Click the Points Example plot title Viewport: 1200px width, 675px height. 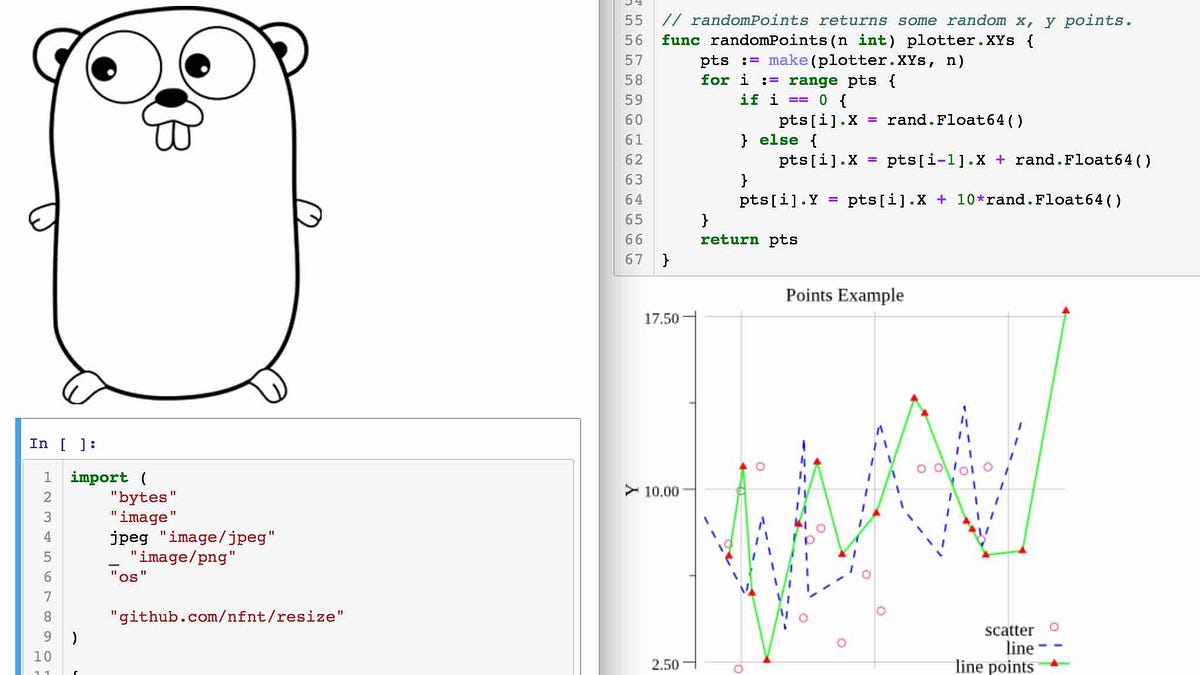(844, 295)
